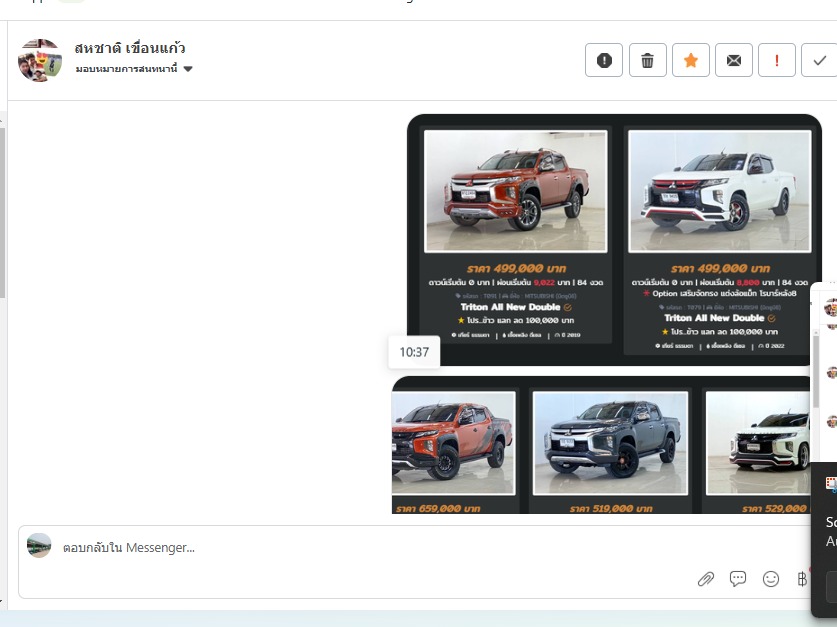Attach a file with the paperclip icon

click(706, 579)
